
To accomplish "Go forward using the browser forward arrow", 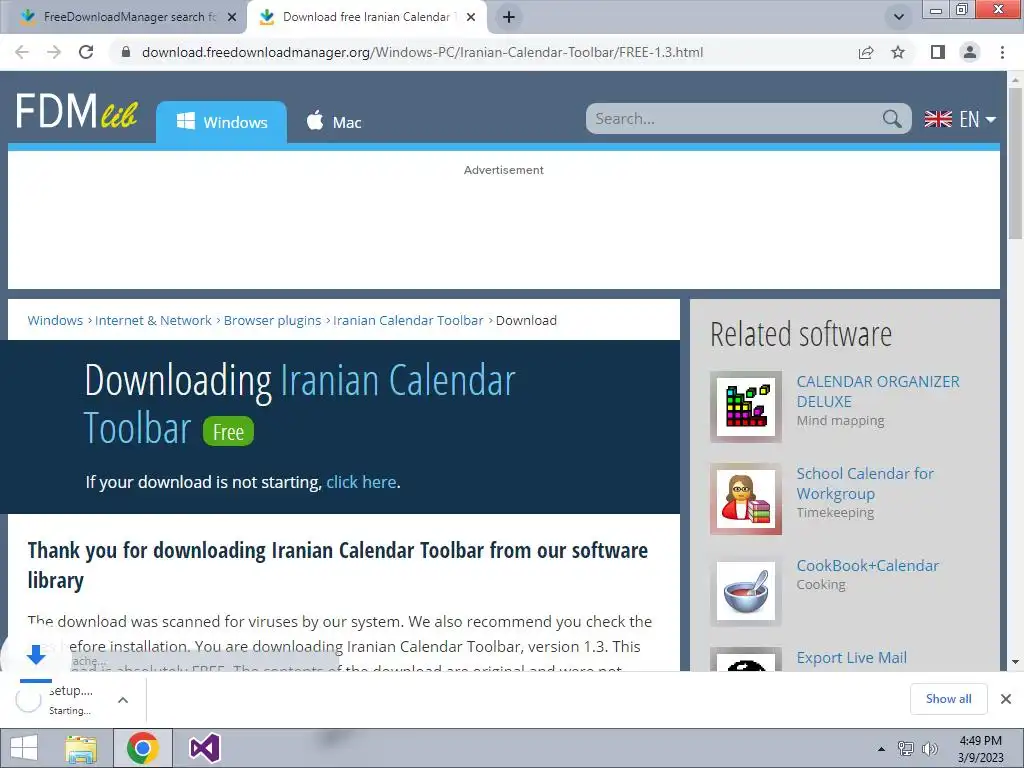I will click(x=54, y=52).
